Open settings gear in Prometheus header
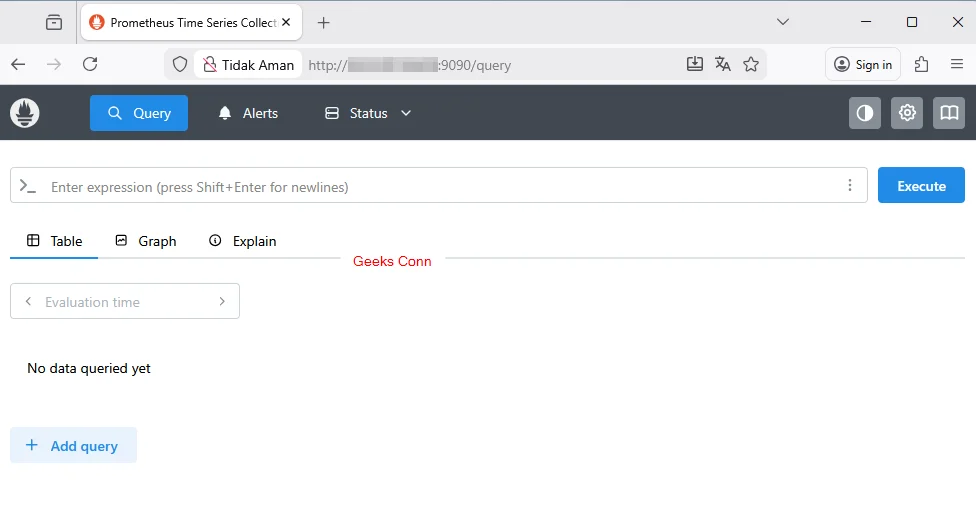This screenshot has height=511, width=976. tap(907, 113)
